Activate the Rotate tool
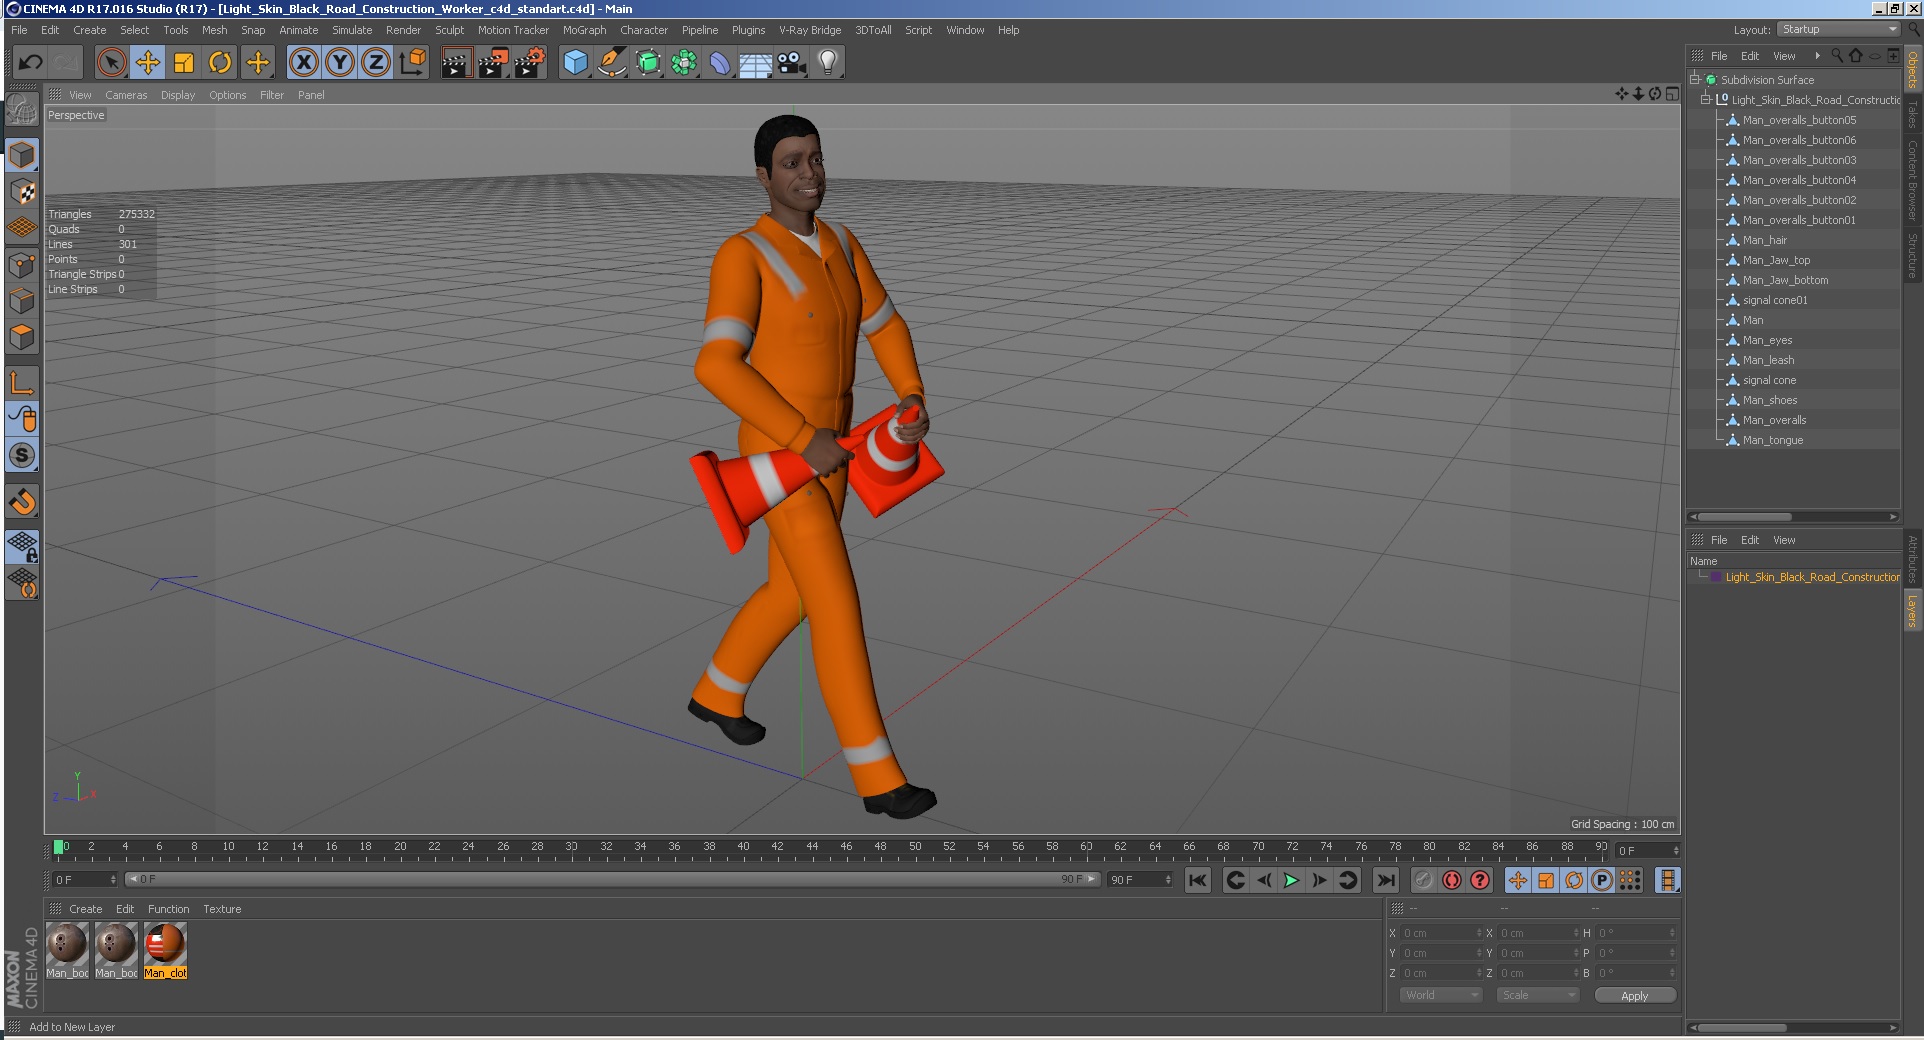1924x1040 pixels. [220, 63]
